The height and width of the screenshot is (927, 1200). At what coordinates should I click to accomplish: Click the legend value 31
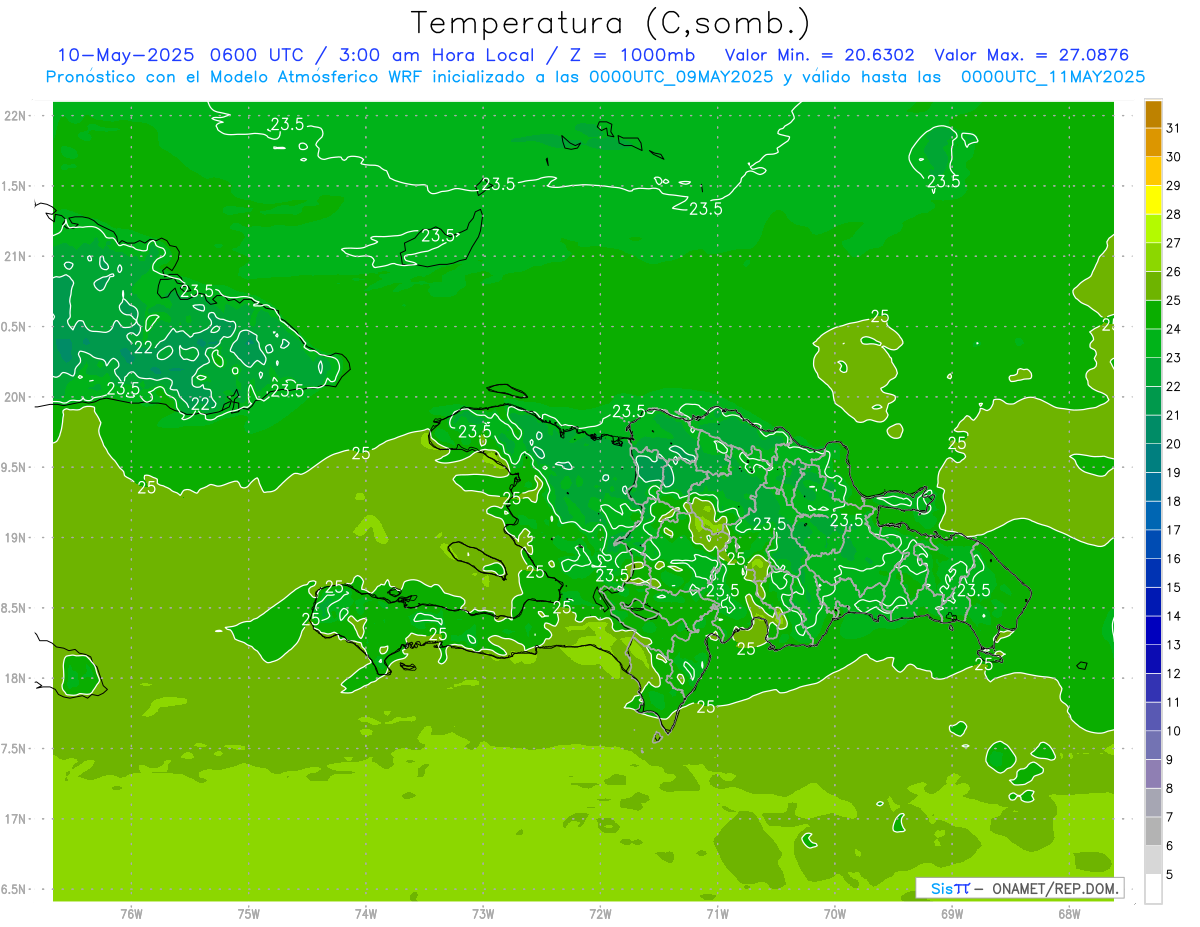pyautogui.click(x=1173, y=128)
